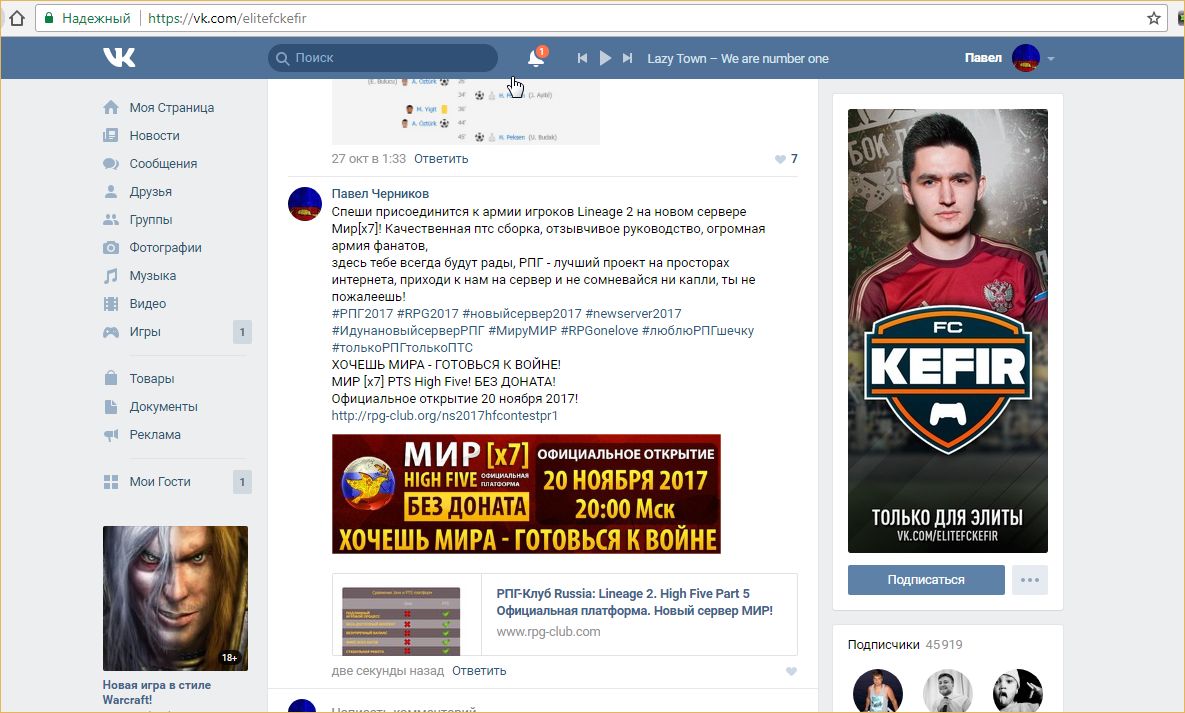Click the browser home icon

tap(16, 18)
